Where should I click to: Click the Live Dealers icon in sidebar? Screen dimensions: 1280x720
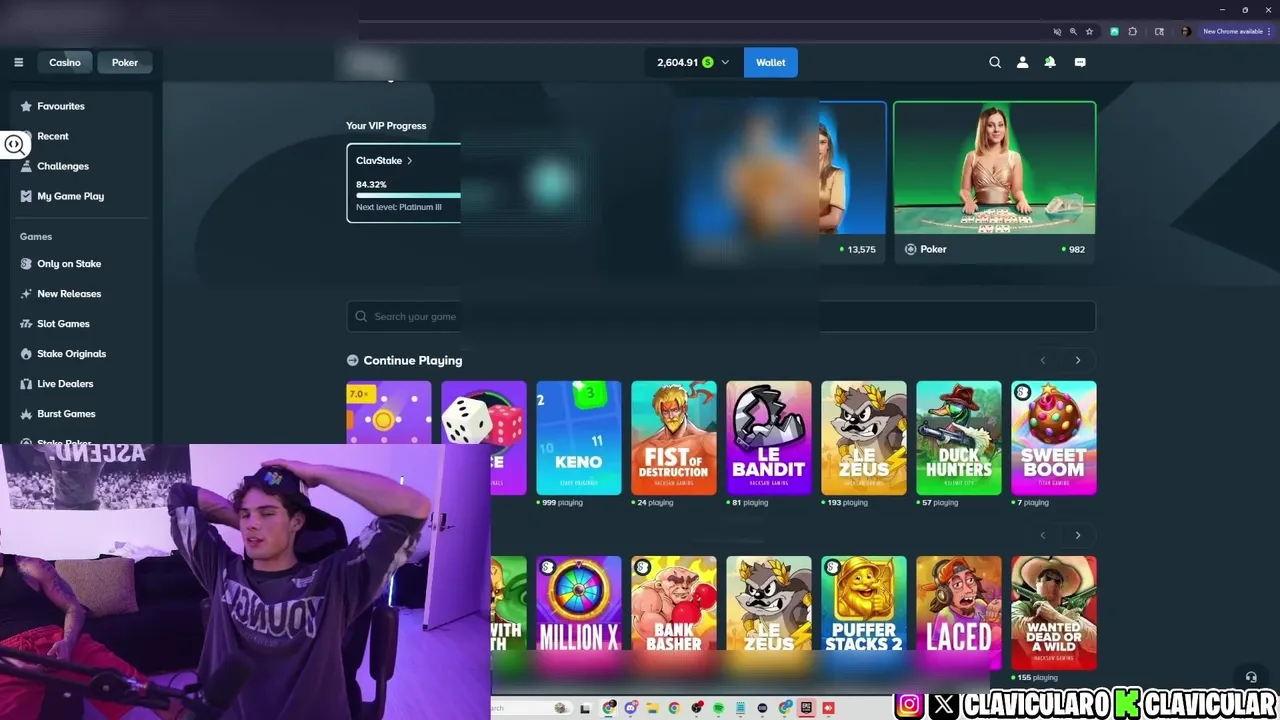[26, 384]
